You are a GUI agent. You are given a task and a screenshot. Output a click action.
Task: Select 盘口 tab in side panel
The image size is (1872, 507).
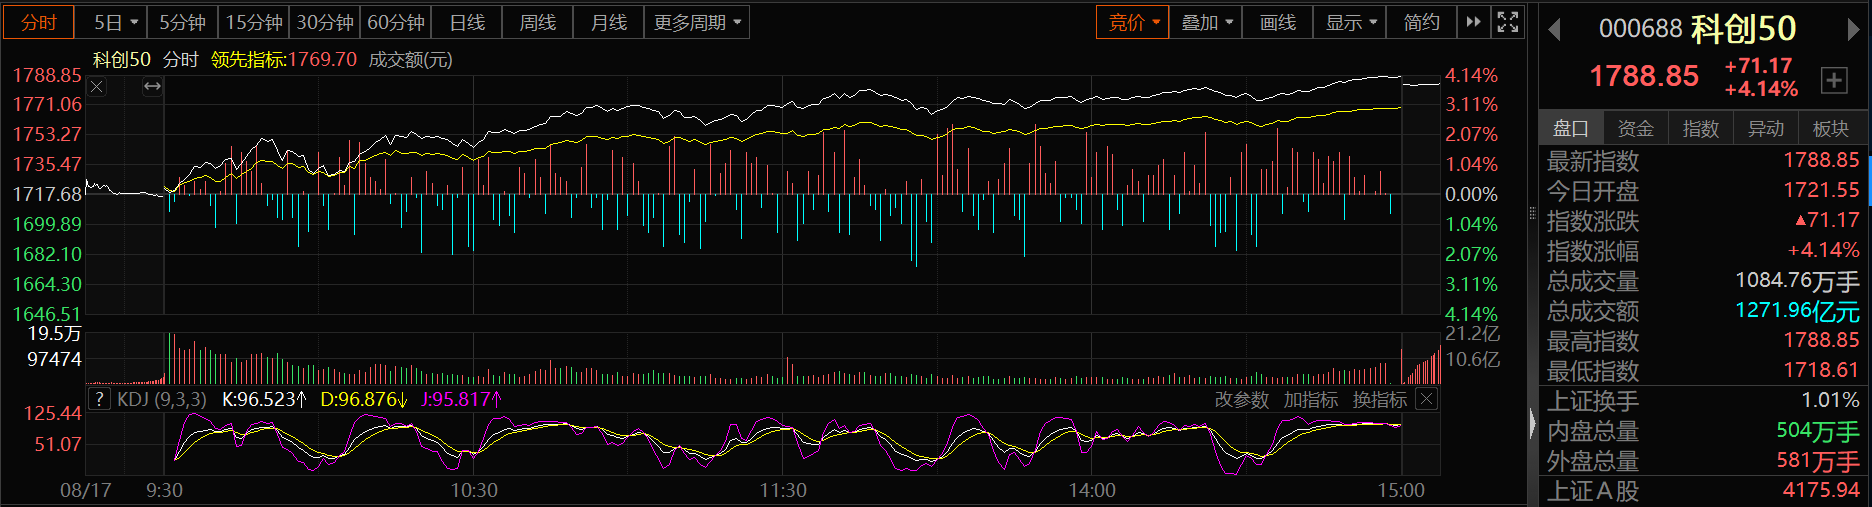coord(1571,128)
